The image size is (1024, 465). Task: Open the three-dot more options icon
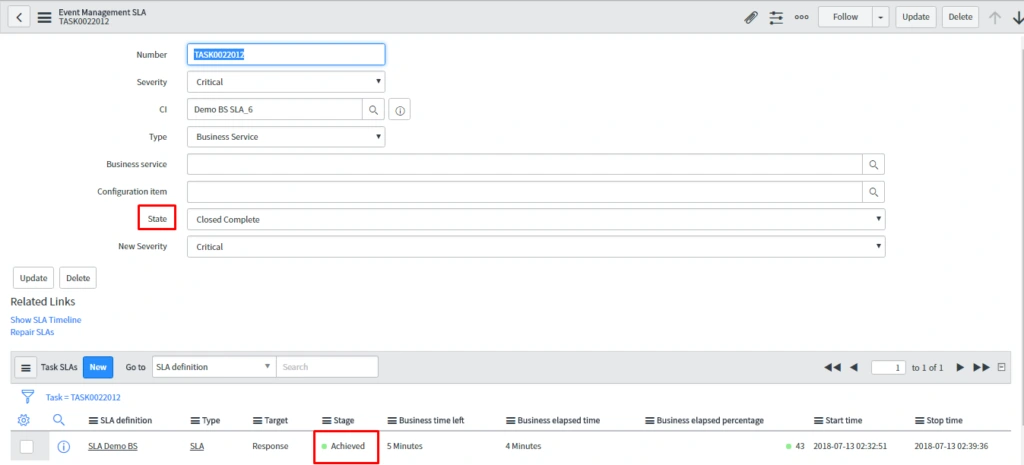point(801,17)
